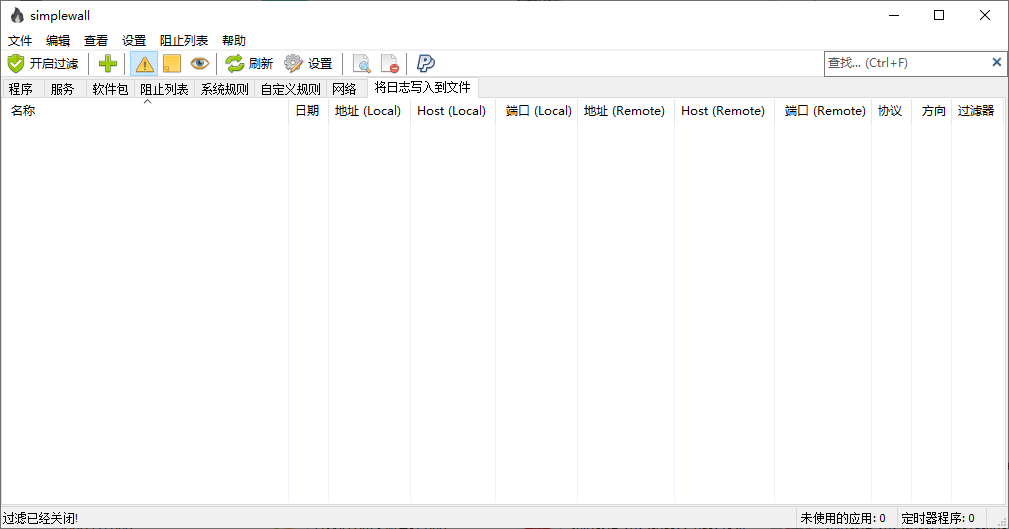Toggle the yellow warning triangle notifications button

(145, 64)
